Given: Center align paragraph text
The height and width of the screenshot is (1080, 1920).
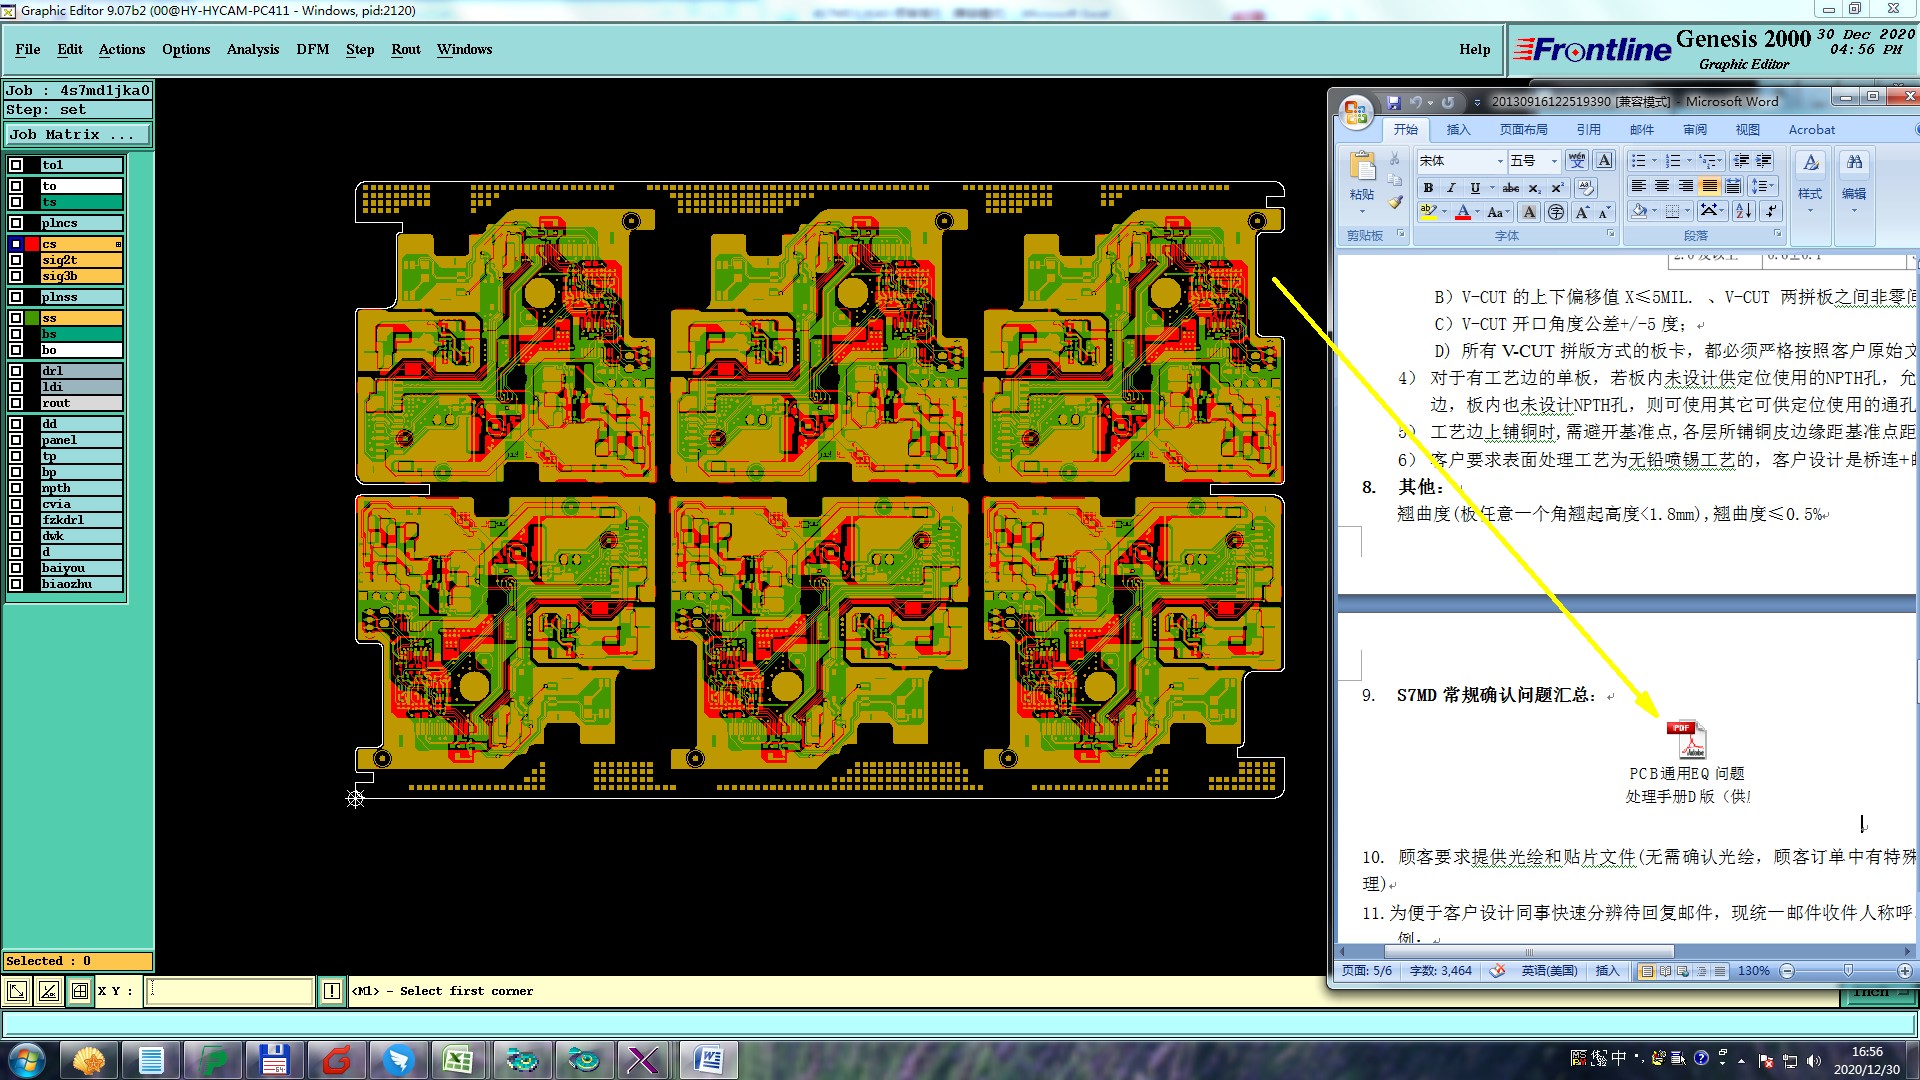Looking at the screenshot, I should coord(1662,186).
